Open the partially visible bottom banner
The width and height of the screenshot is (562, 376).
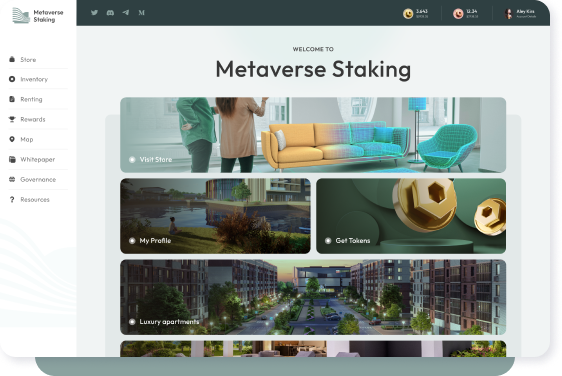(x=313, y=349)
